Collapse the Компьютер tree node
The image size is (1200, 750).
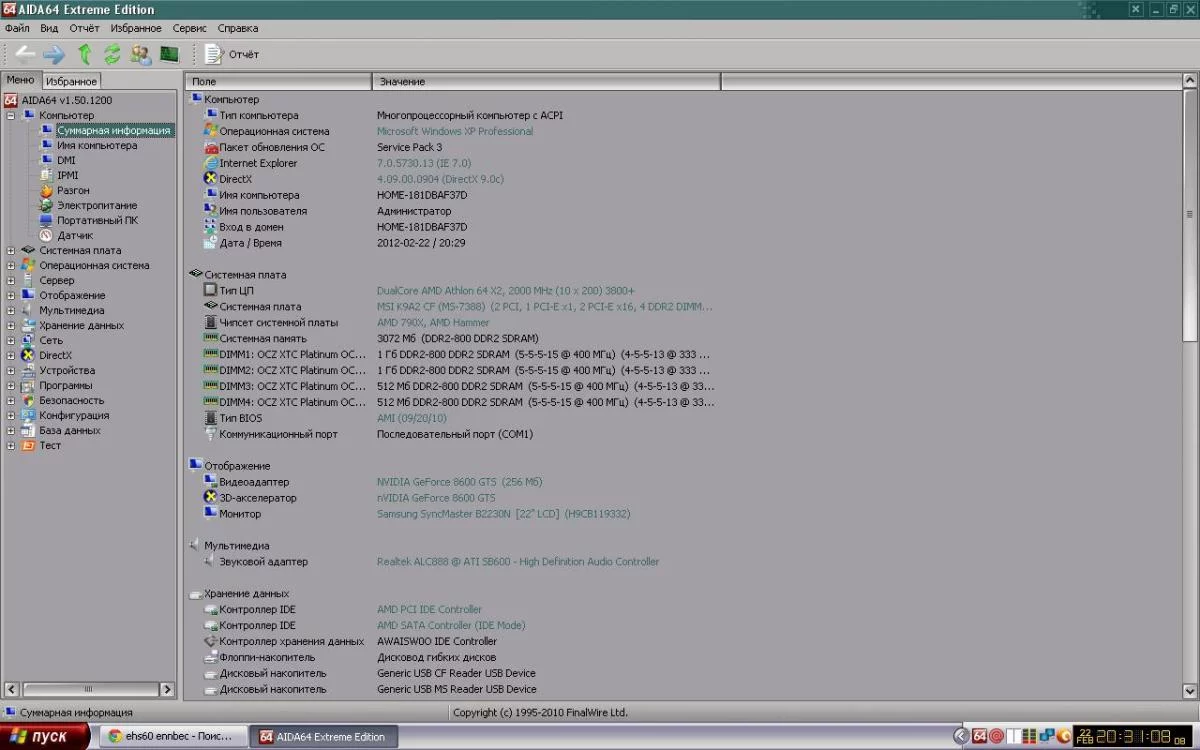(x=11, y=116)
